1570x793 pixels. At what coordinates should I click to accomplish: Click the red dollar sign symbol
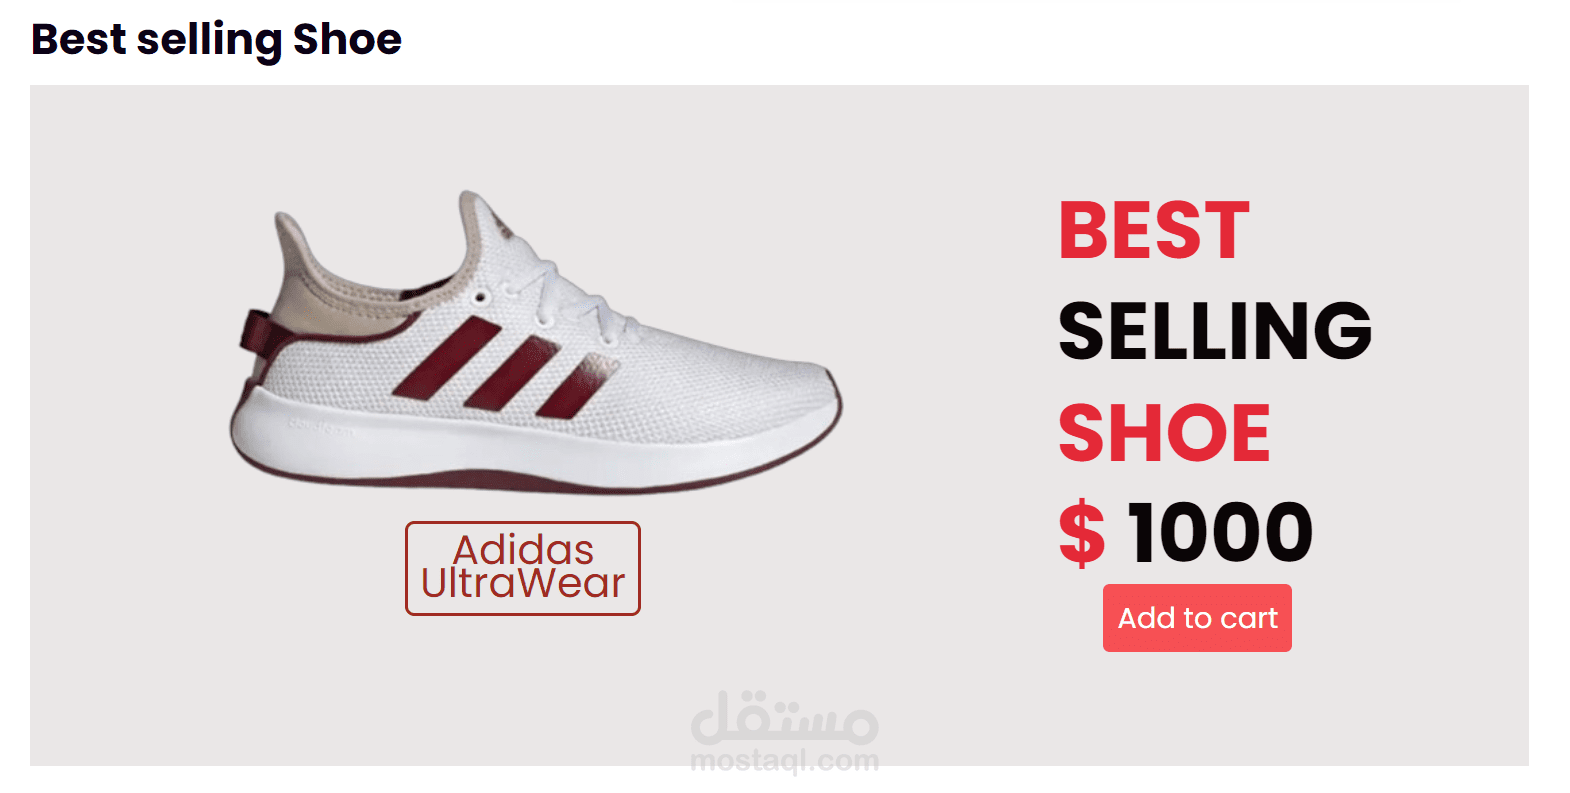pyautogui.click(x=1082, y=533)
